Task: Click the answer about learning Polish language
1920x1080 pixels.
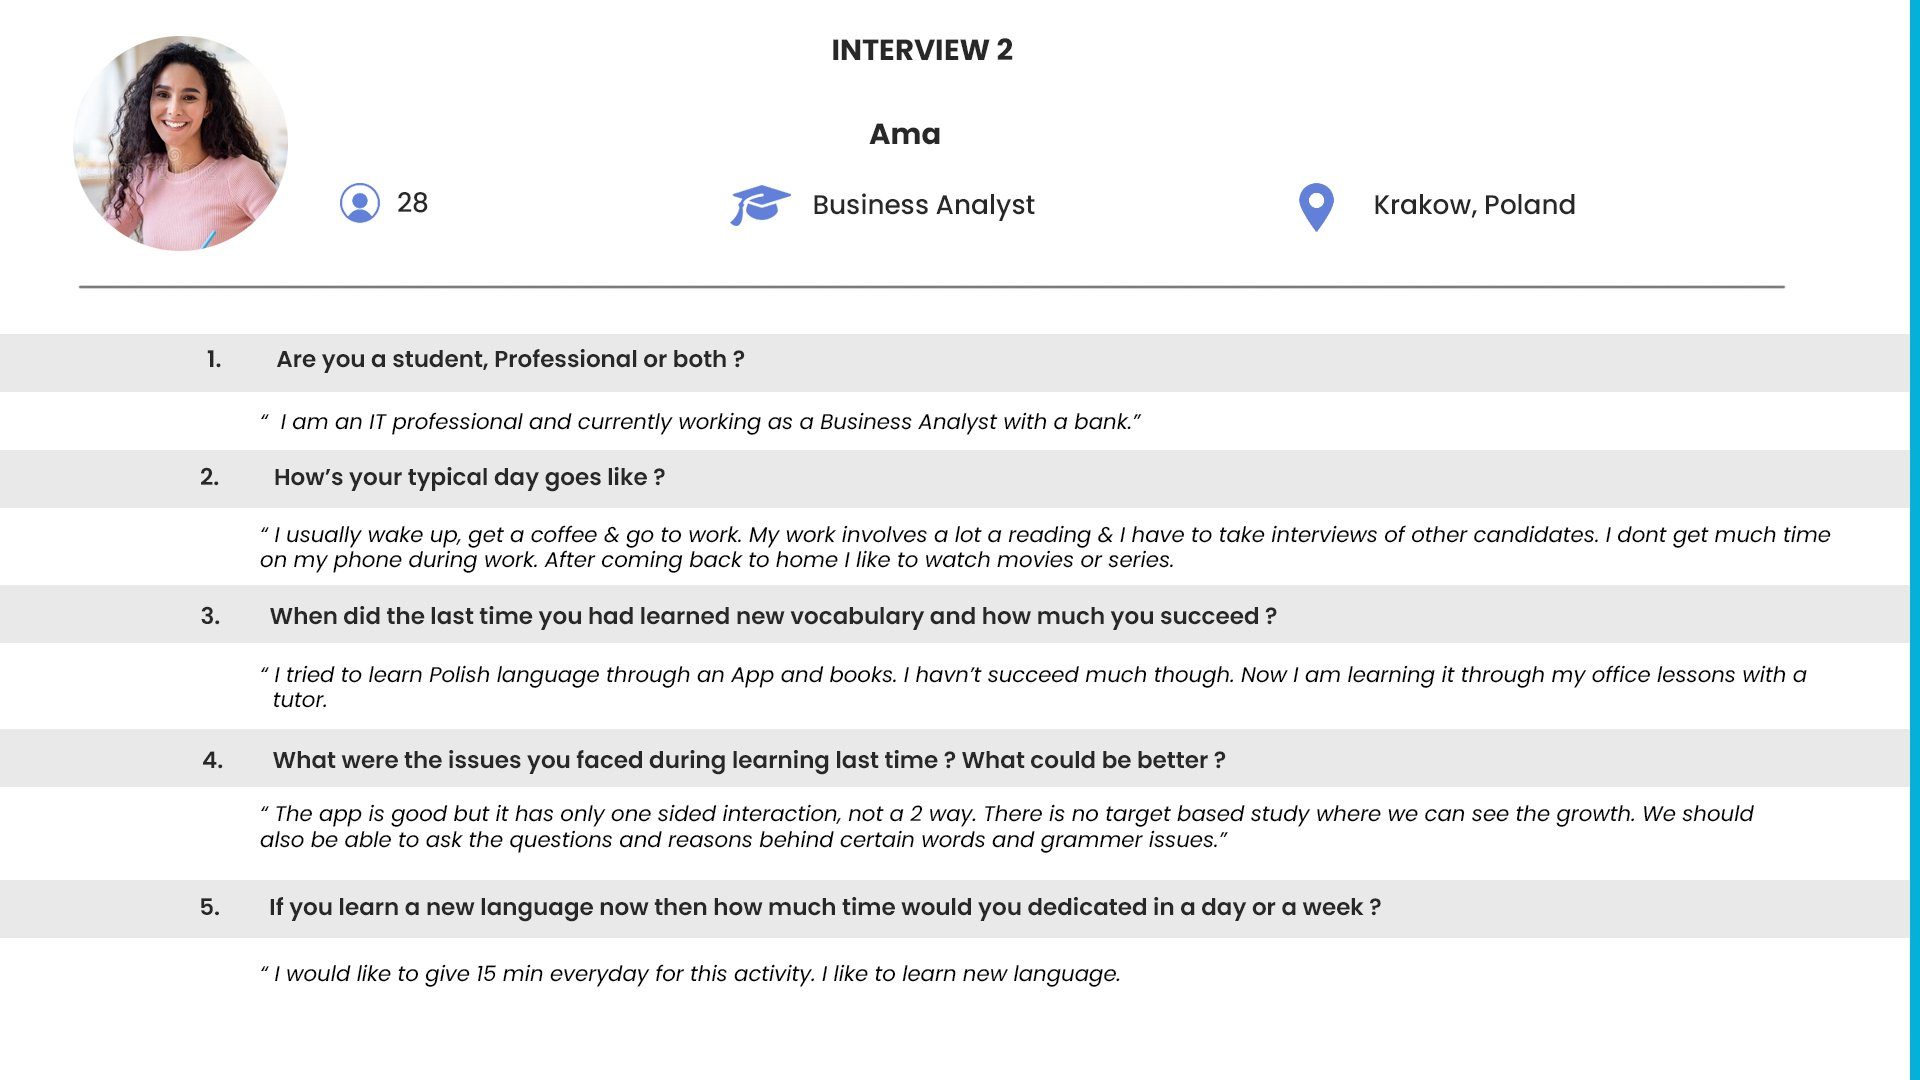Action: click(1033, 687)
